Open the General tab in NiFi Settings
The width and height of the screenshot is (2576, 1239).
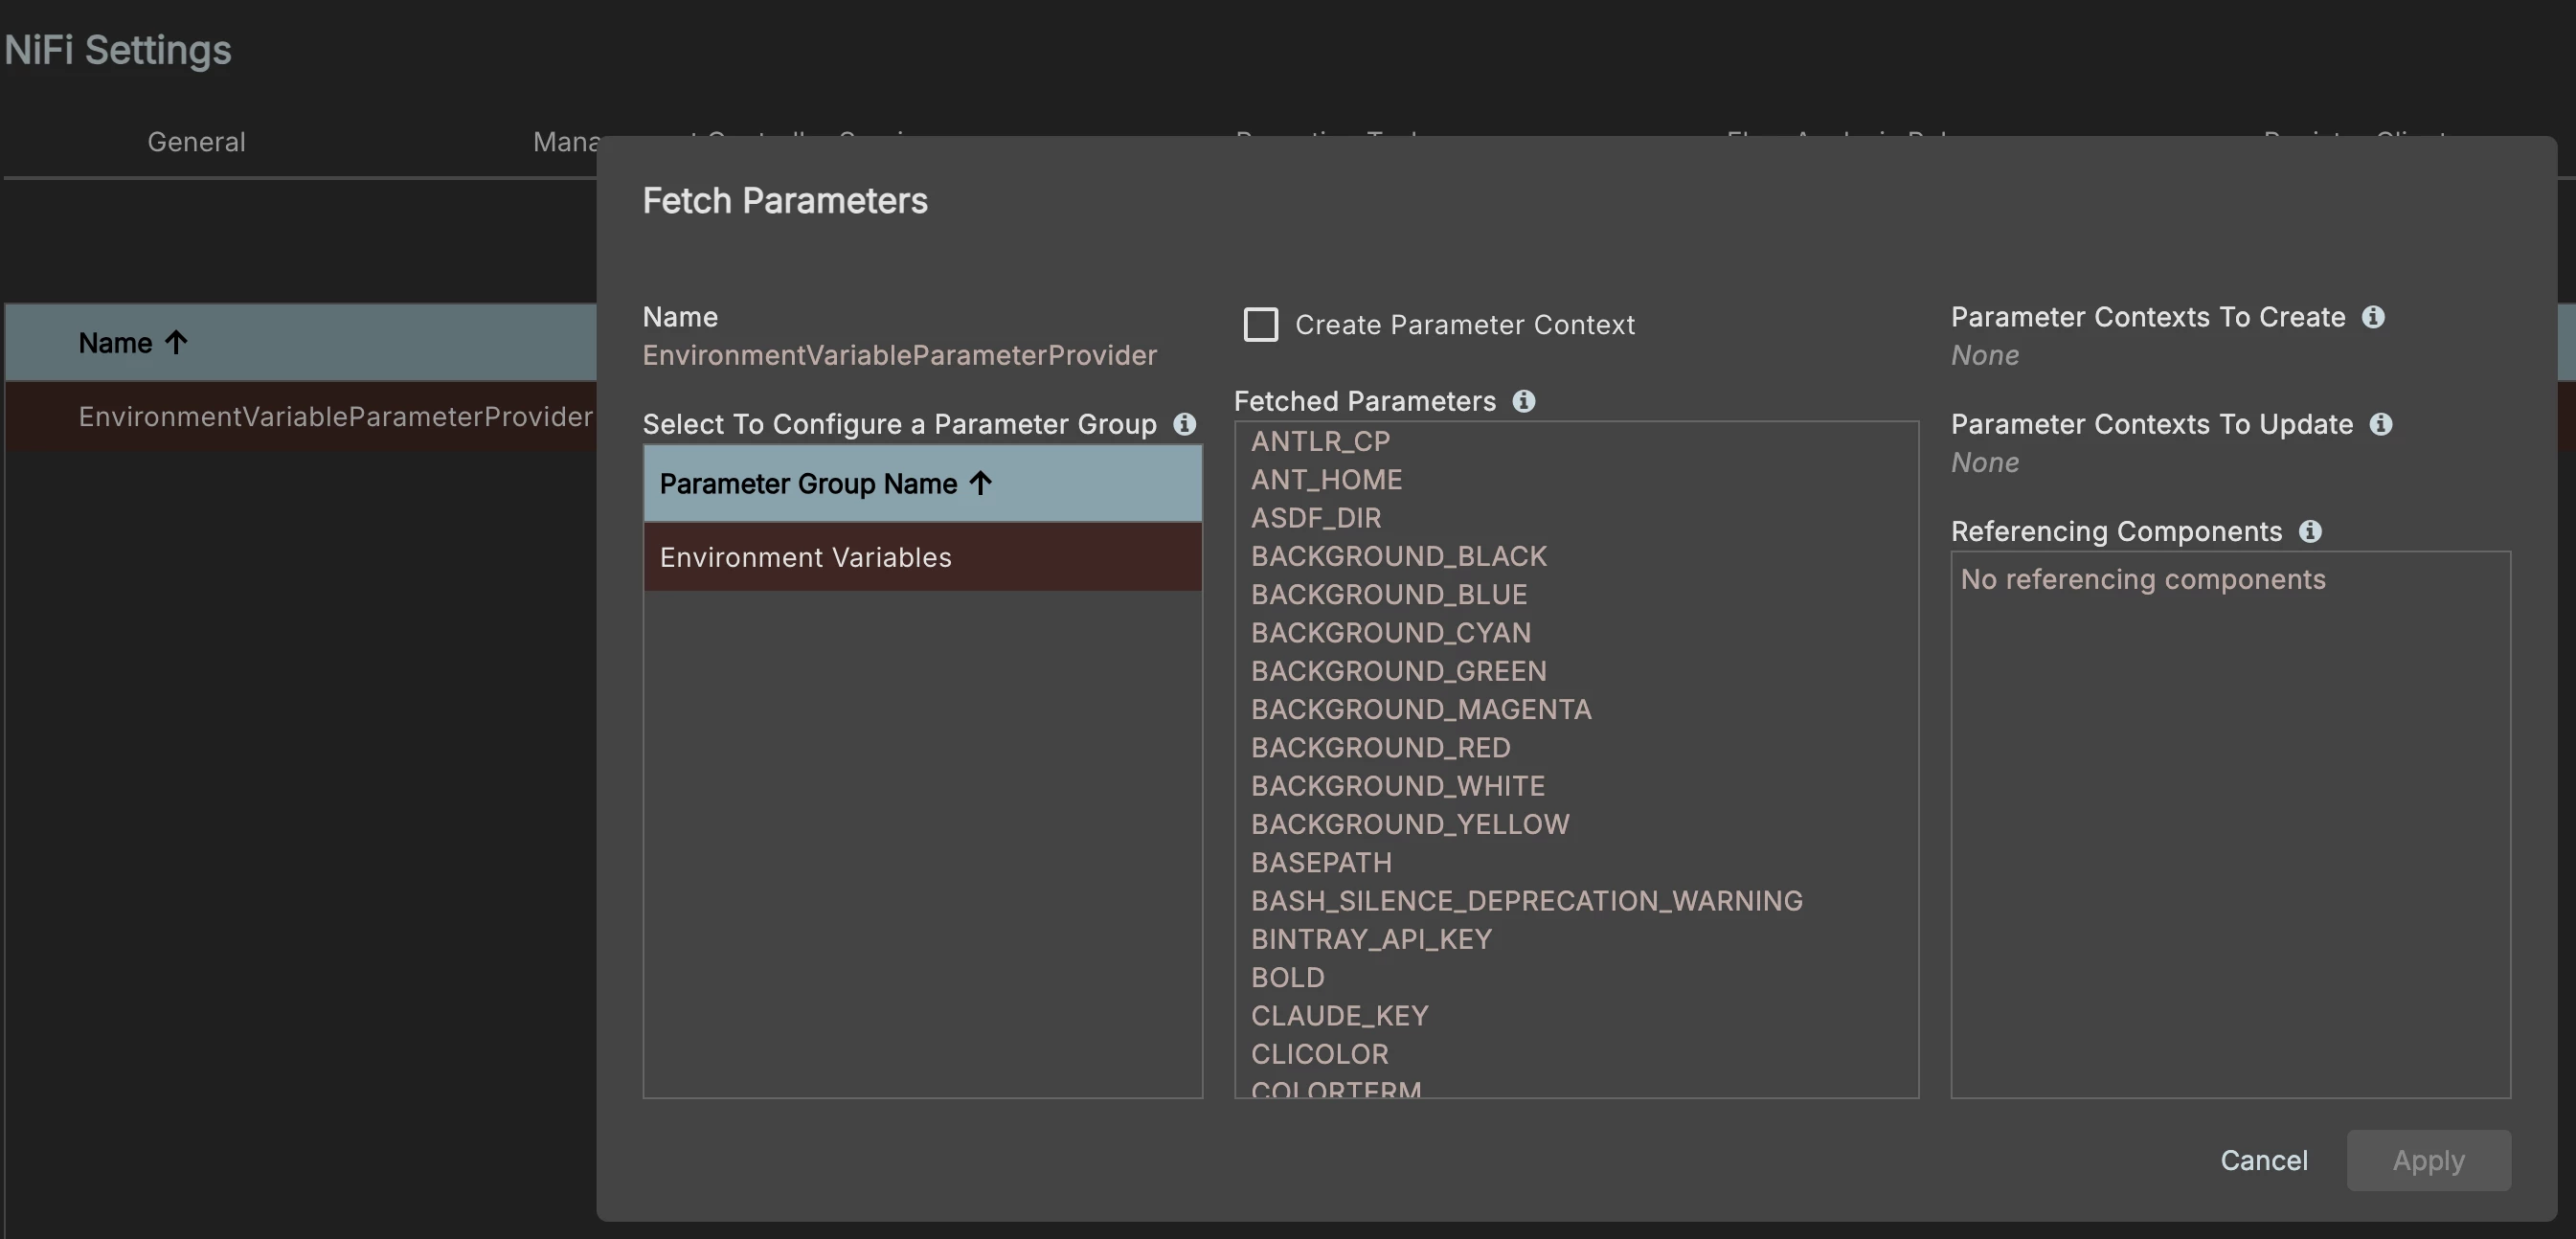click(x=196, y=142)
